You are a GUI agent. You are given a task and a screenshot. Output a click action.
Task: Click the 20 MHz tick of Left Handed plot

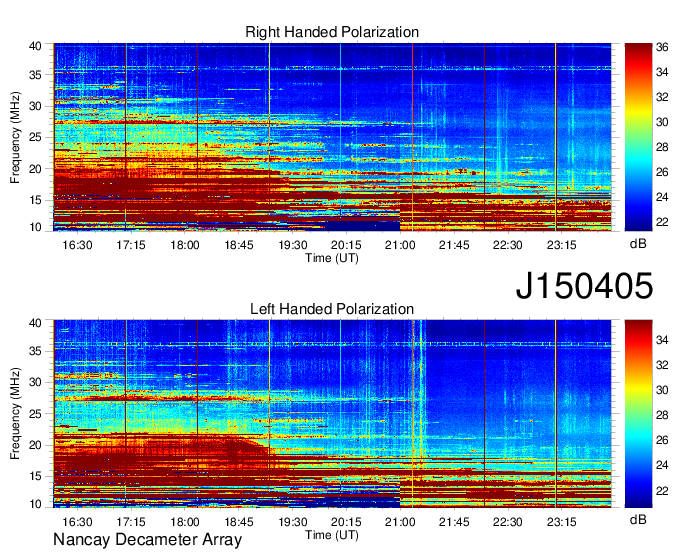(35, 445)
